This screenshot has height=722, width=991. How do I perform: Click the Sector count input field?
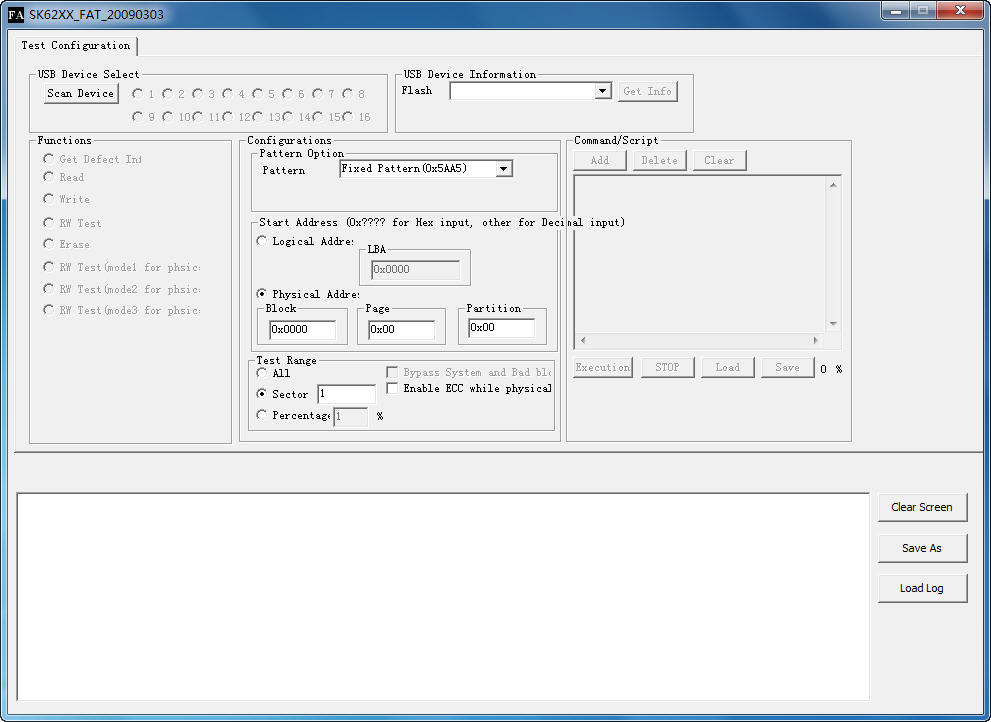[x=346, y=394]
